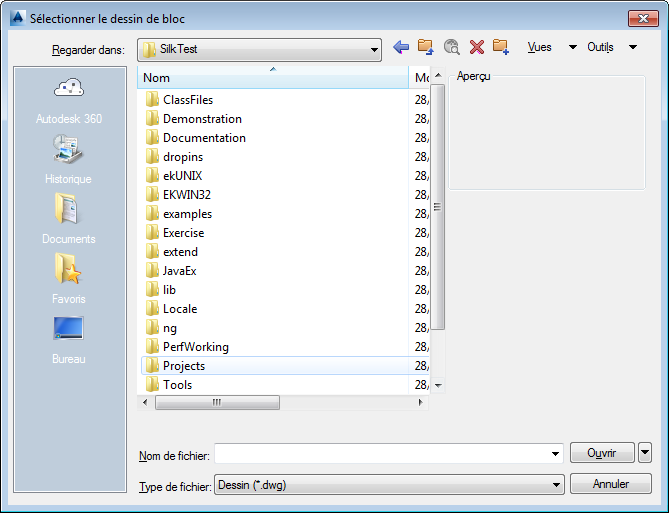669x513 pixels.
Task: Expand the Vues menu arrow
Action: [573, 47]
